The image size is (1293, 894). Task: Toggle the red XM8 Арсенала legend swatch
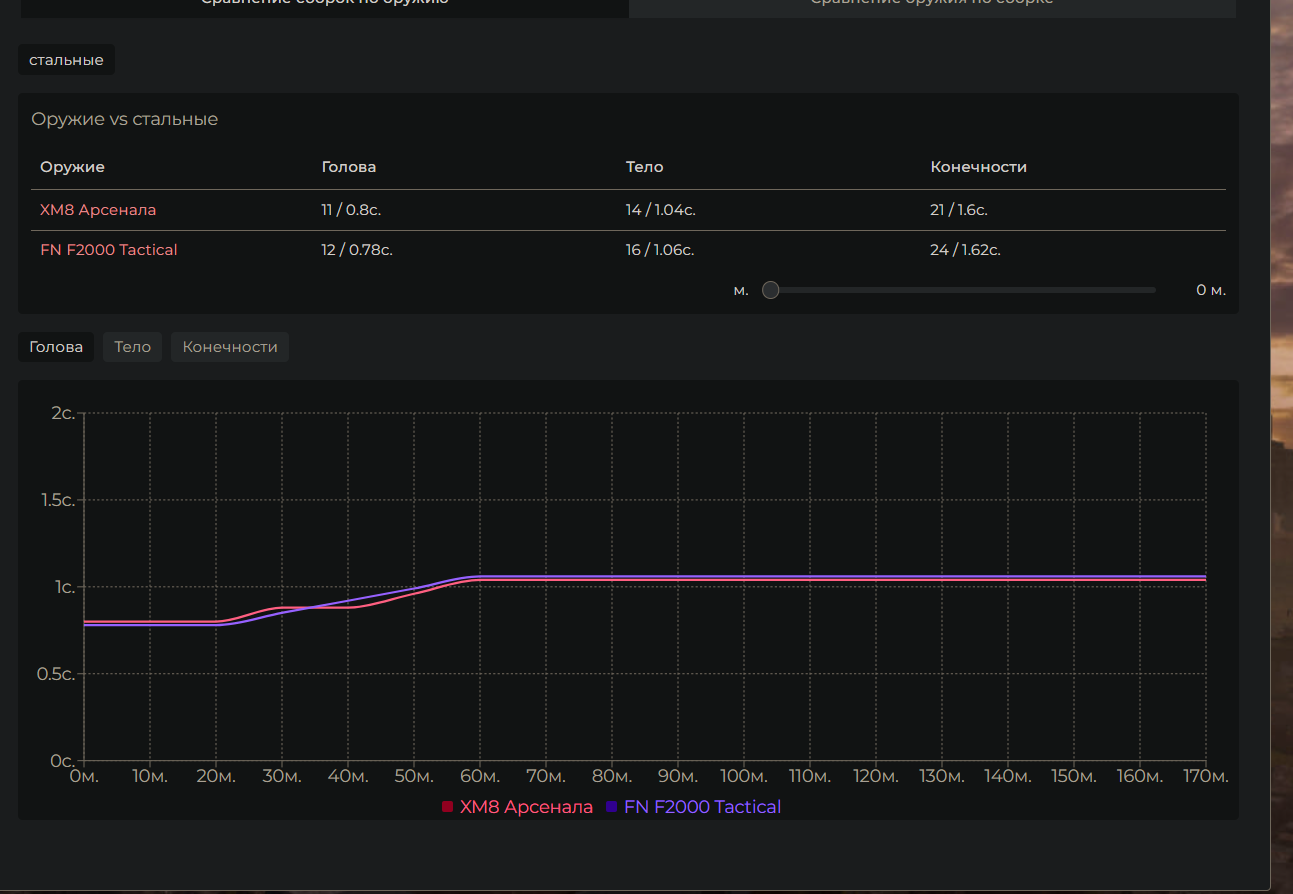pos(447,807)
